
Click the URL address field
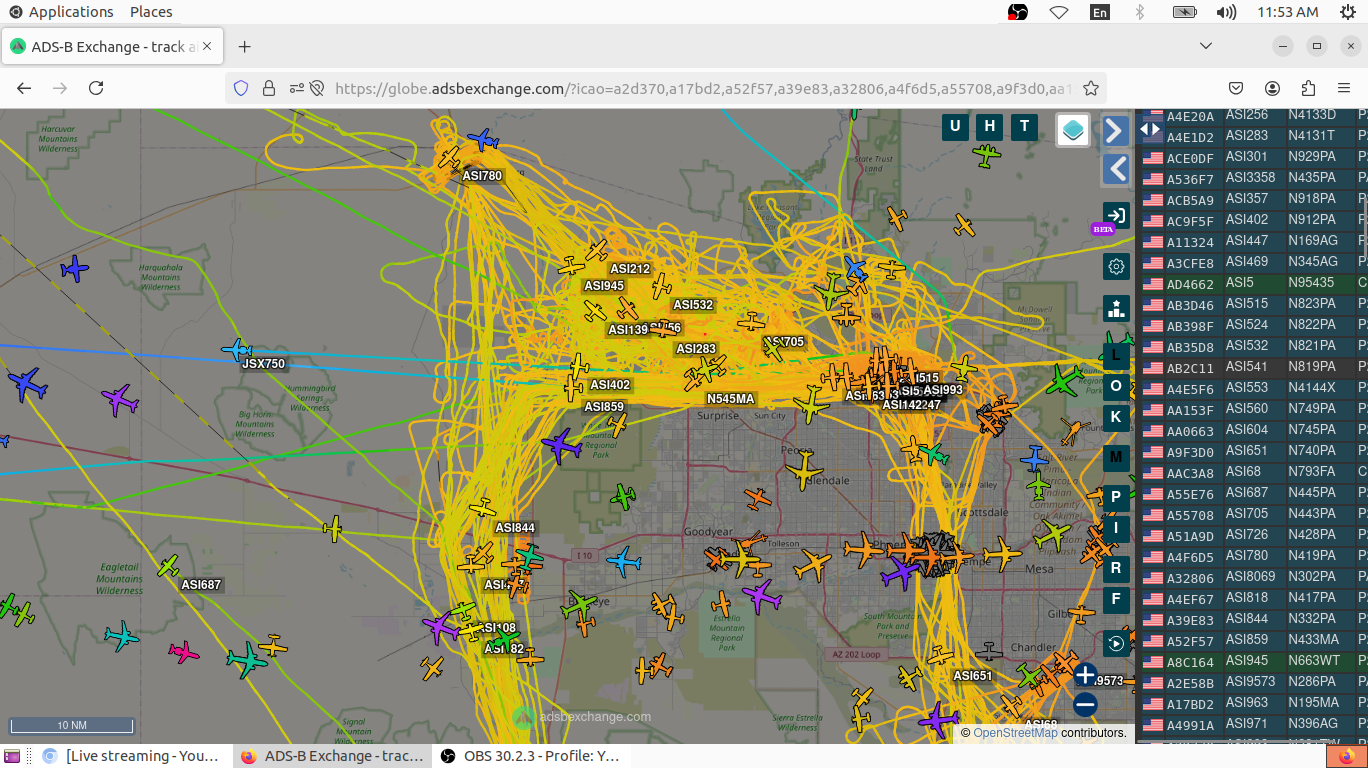pyautogui.click(x=703, y=88)
